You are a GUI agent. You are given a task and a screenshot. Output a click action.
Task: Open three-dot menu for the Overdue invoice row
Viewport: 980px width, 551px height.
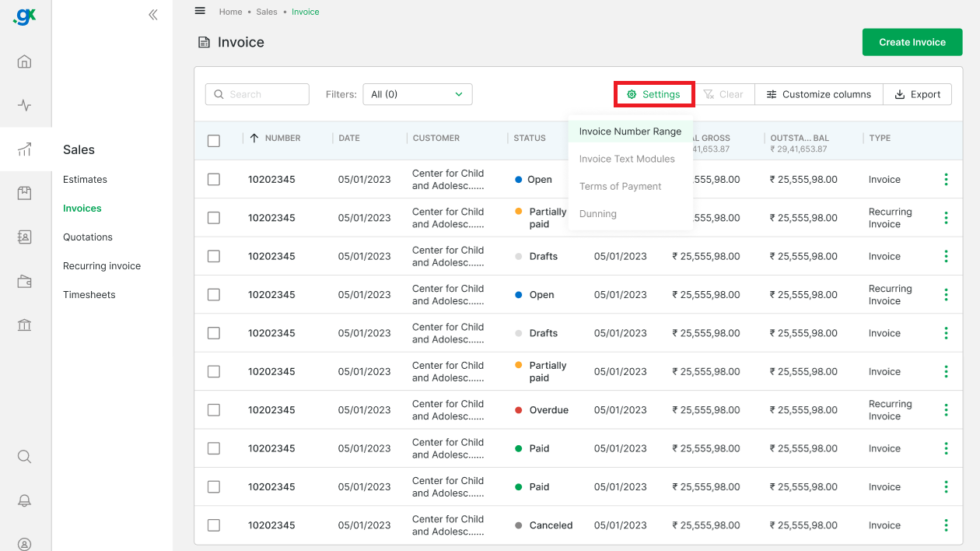[946, 410]
